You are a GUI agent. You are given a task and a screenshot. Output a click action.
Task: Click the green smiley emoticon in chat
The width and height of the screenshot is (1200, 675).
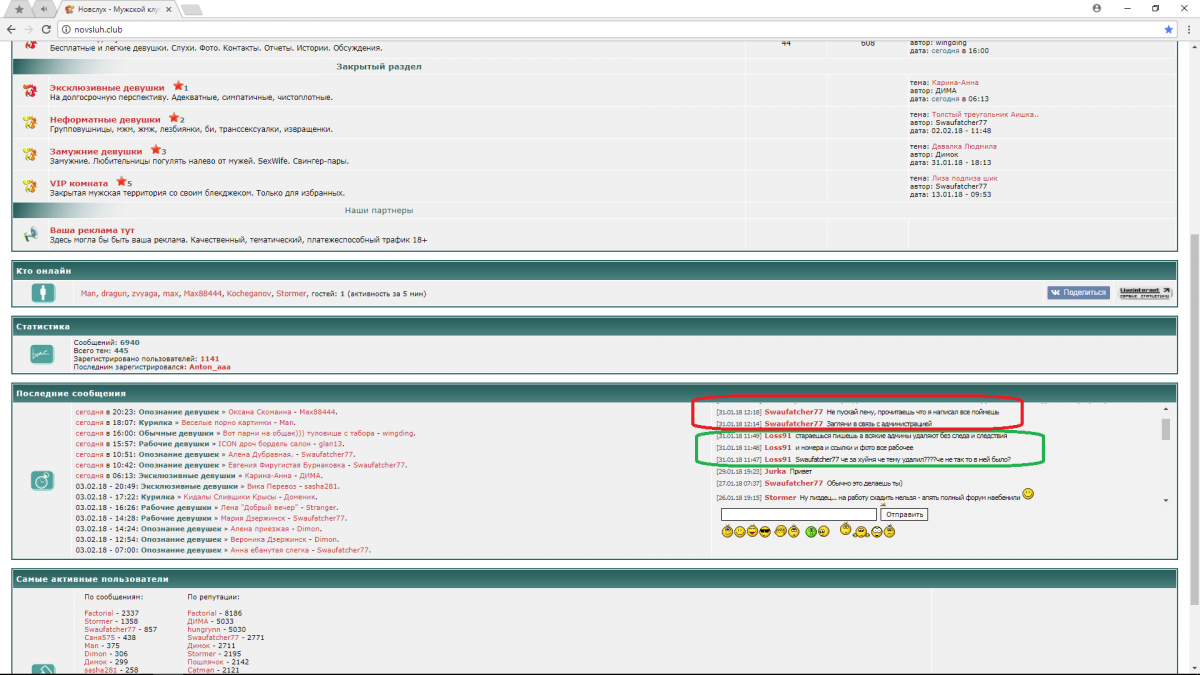[x=811, y=531]
